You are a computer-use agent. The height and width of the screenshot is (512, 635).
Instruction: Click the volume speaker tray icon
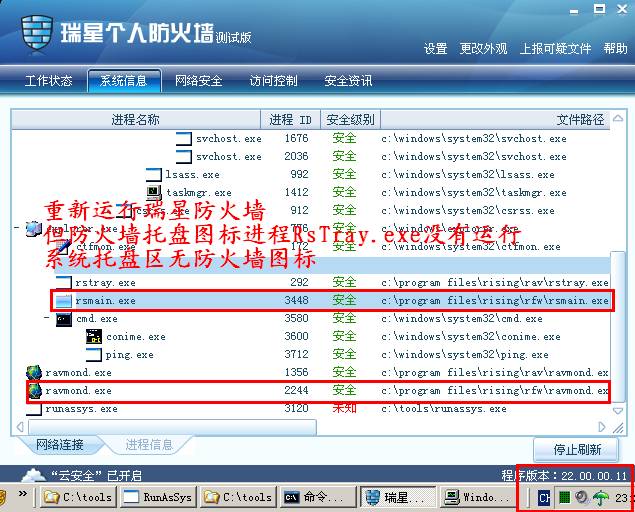pyautogui.click(x=582, y=497)
